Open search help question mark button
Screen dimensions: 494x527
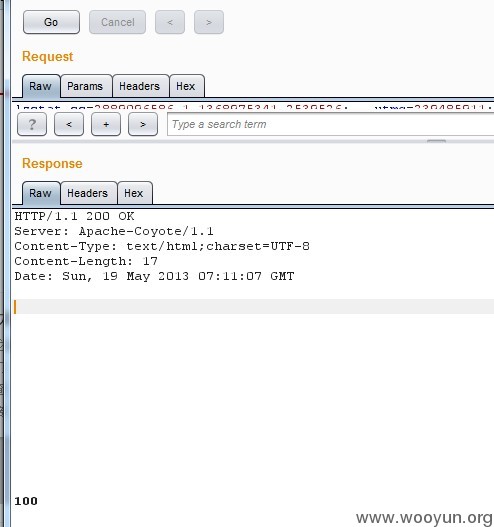coord(32,124)
